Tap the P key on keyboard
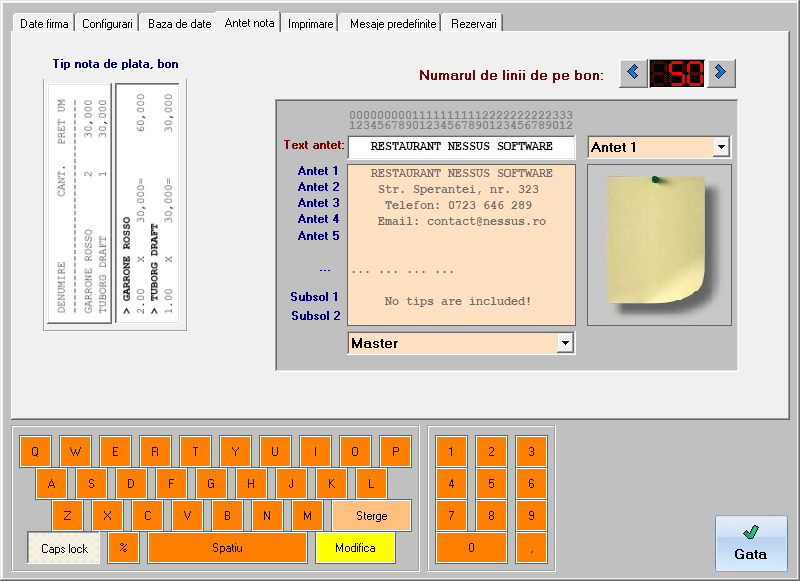 [x=395, y=451]
